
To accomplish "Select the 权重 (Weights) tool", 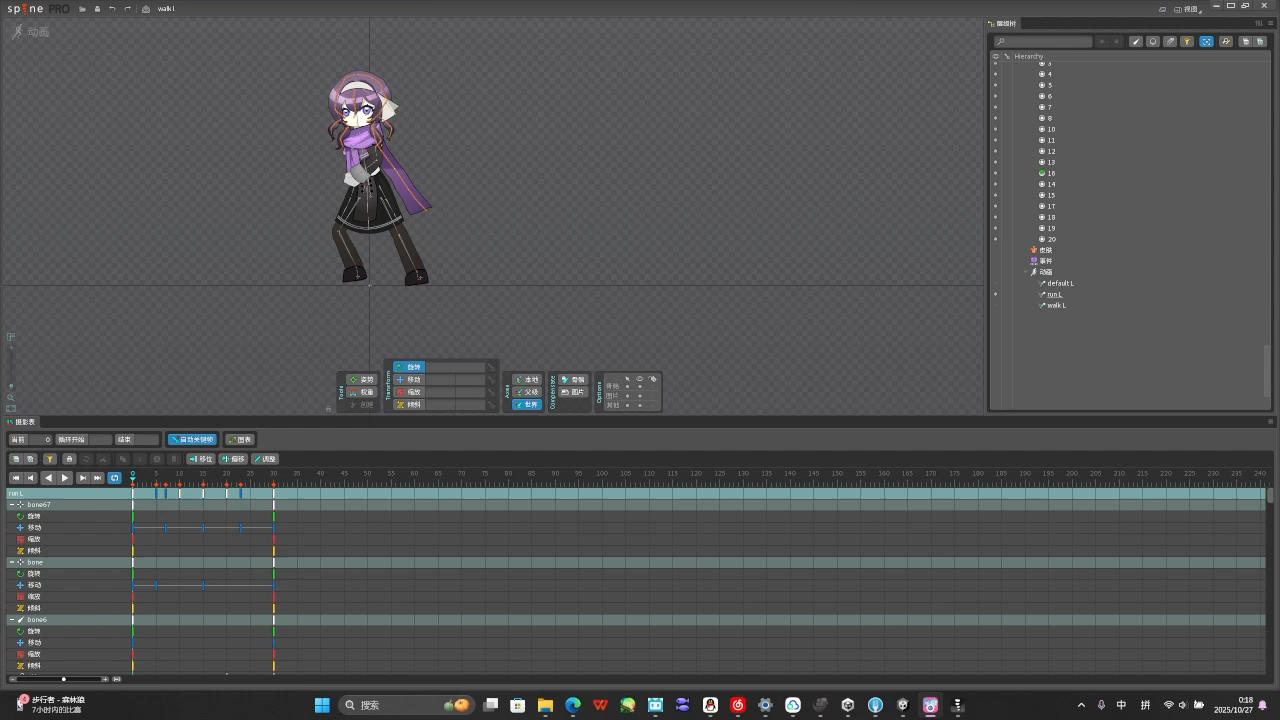I will pyautogui.click(x=361, y=392).
